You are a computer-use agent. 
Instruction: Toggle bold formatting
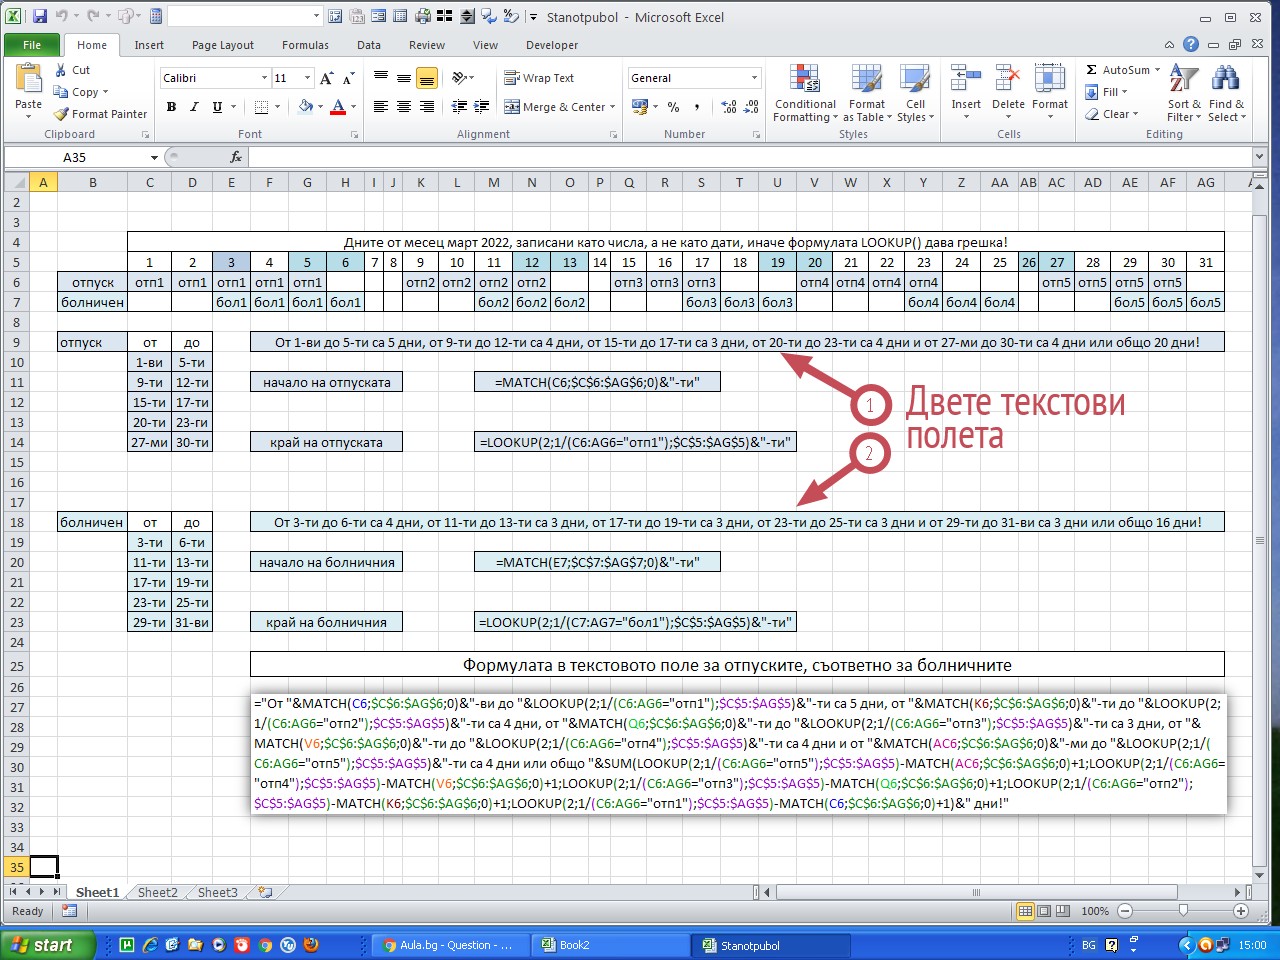(171, 107)
